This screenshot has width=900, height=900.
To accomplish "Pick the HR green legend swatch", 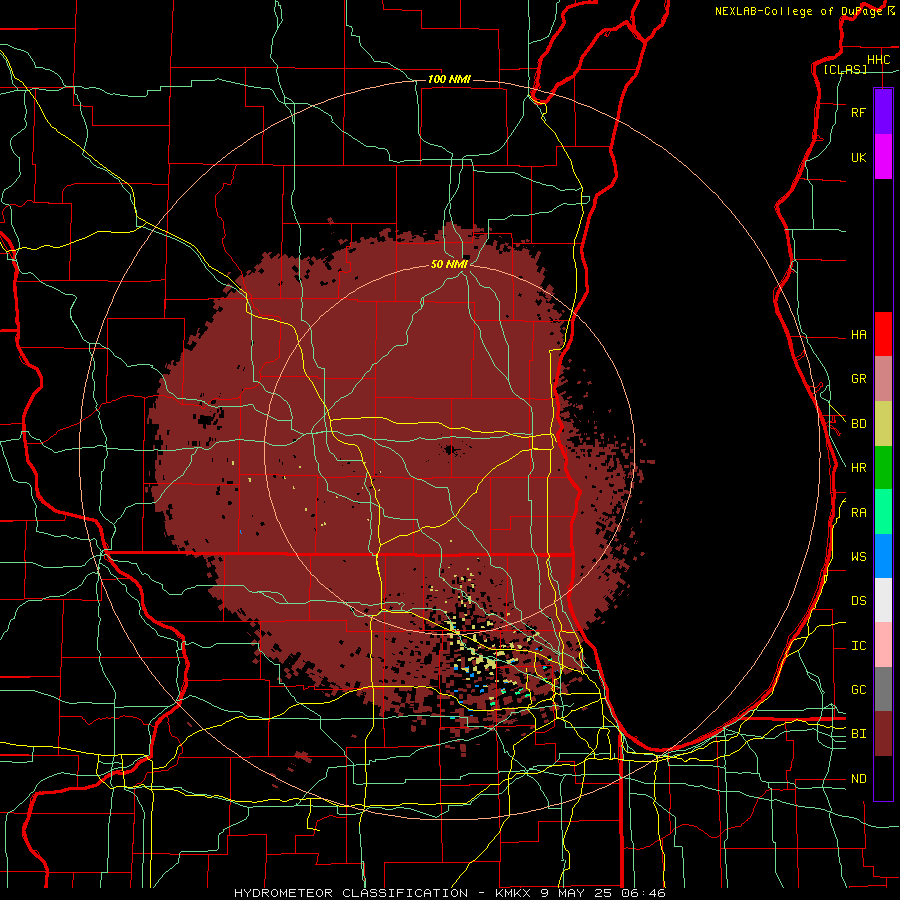I will (x=883, y=468).
